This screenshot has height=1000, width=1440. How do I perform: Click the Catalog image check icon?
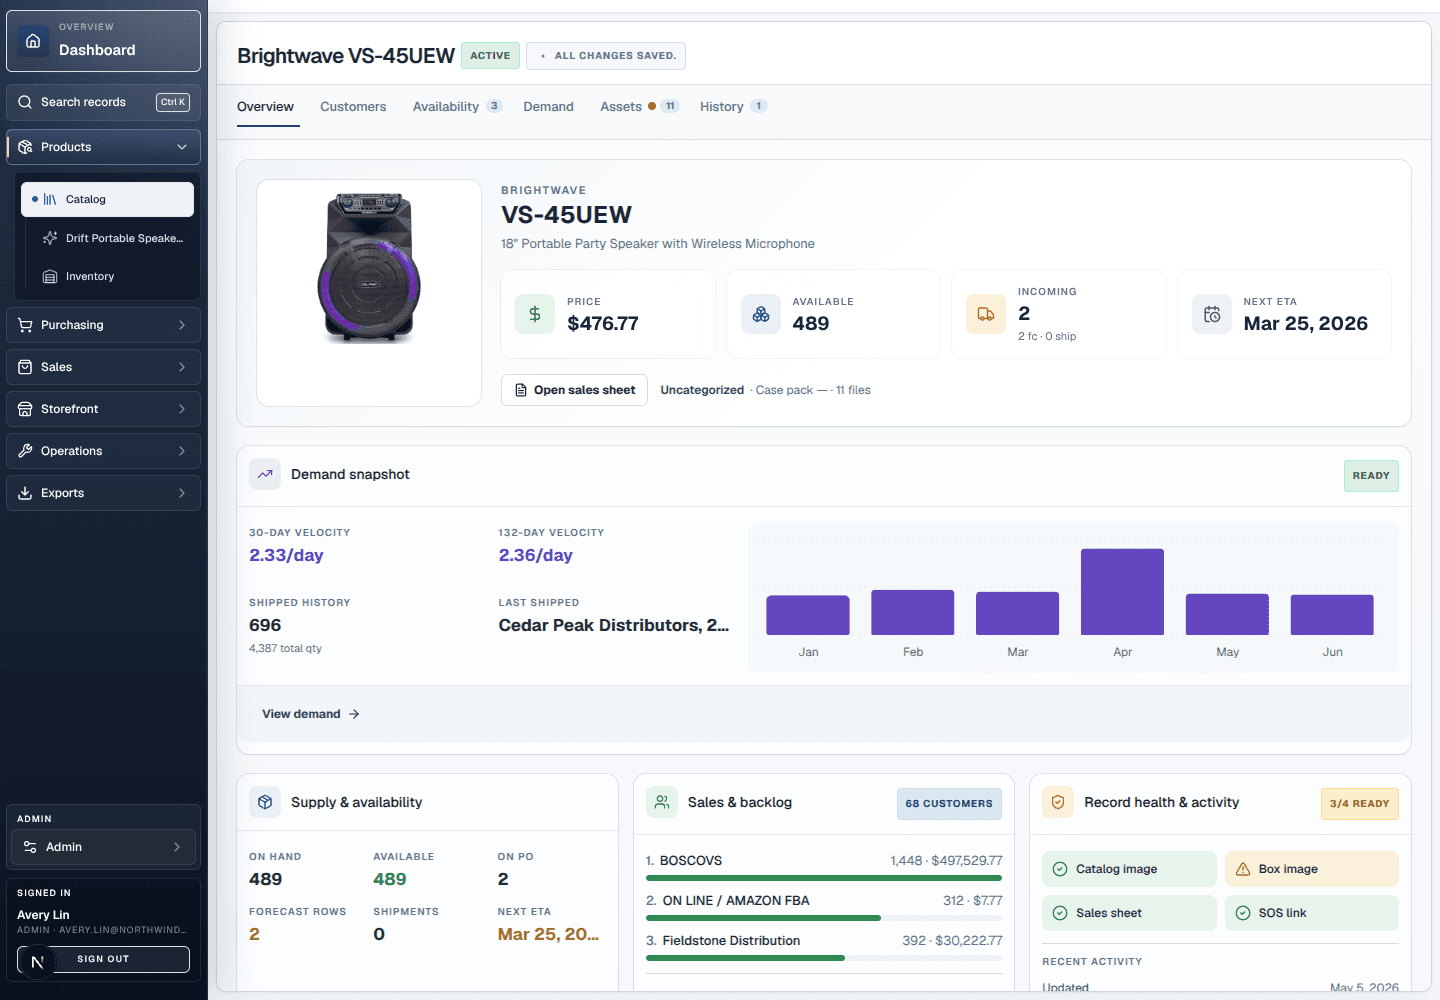(1060, 869)
